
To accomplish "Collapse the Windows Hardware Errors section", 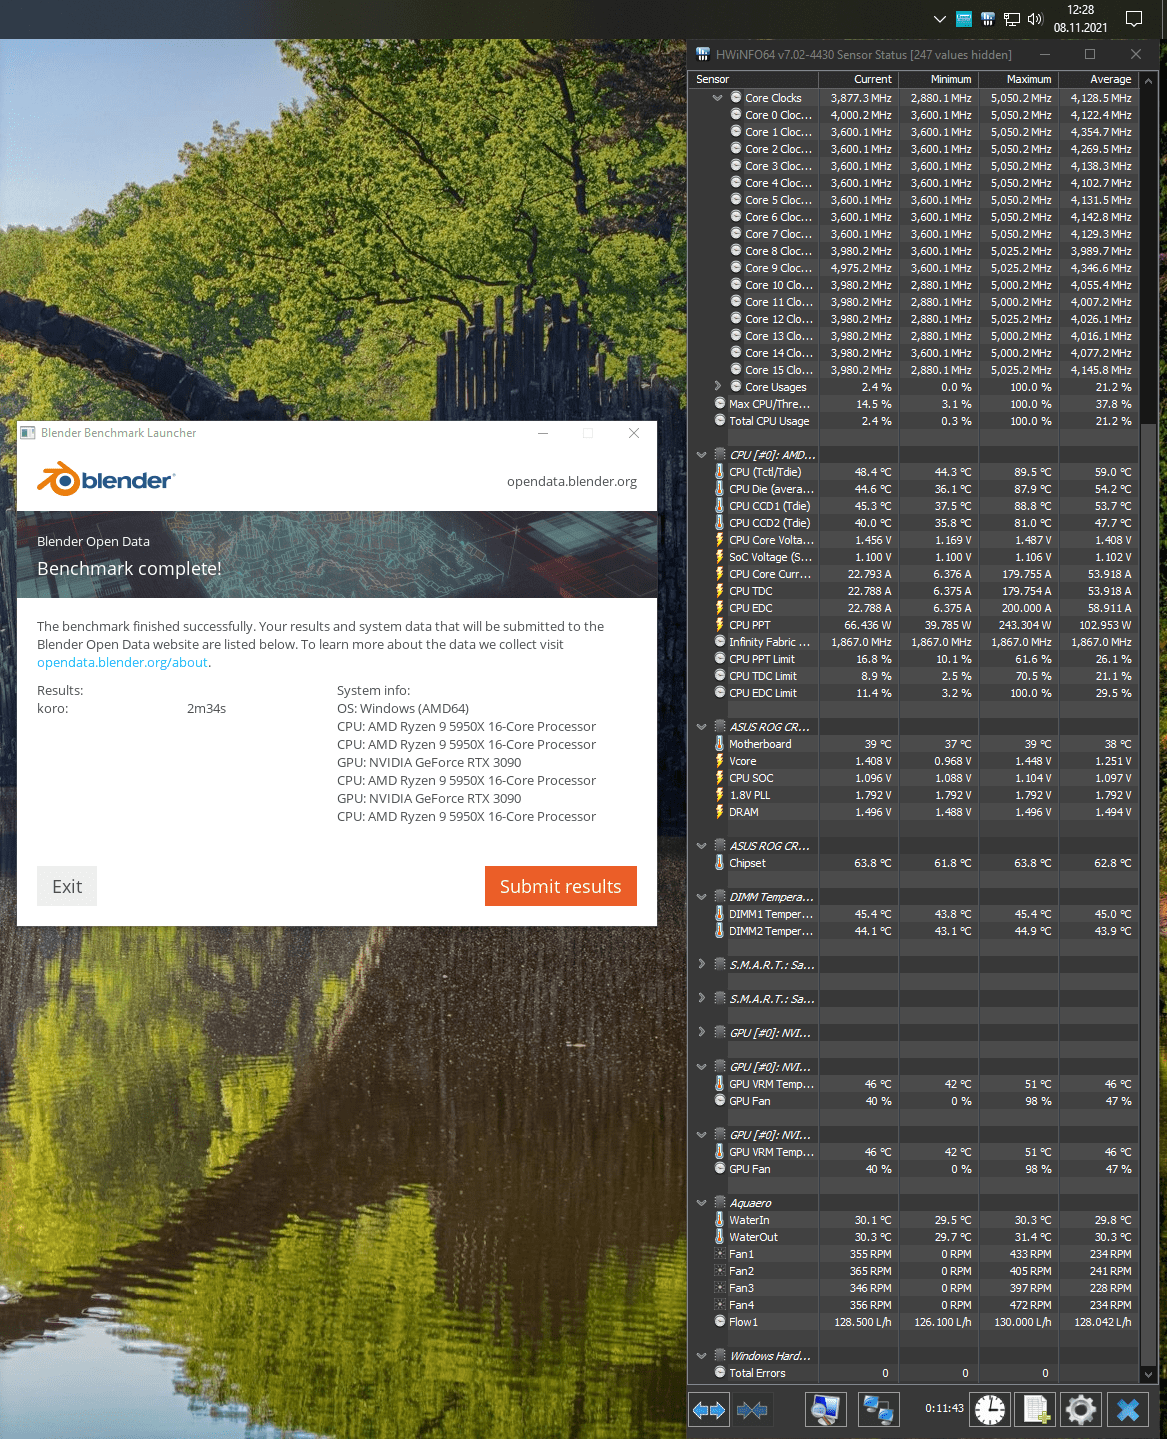I will click(702, 1356).
